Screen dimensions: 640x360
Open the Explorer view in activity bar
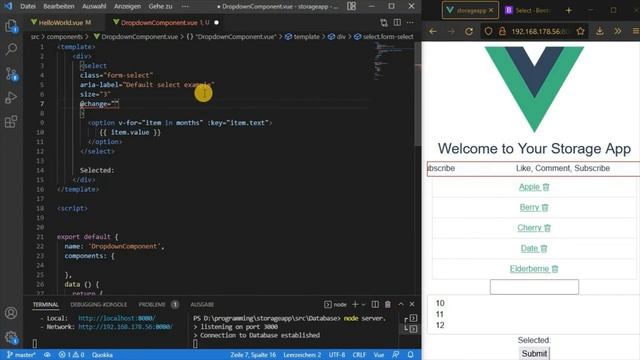tap(11, 27)
